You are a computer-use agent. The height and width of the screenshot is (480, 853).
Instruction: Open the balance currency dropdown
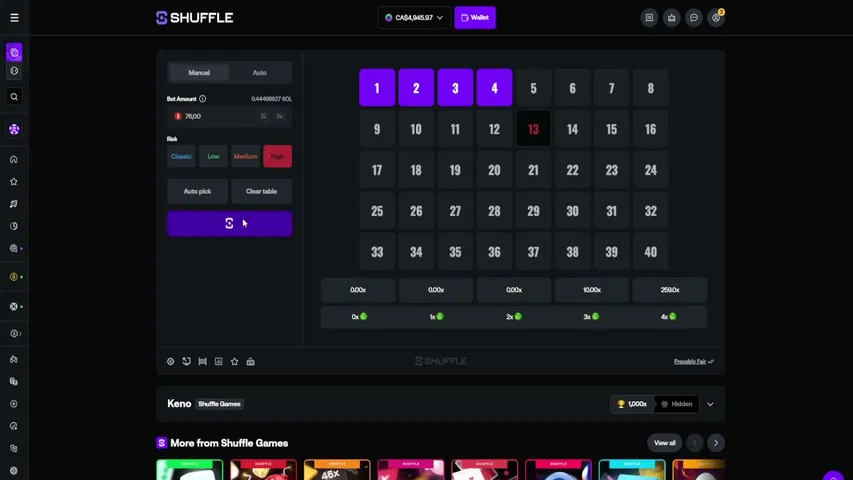pos(414,18)
